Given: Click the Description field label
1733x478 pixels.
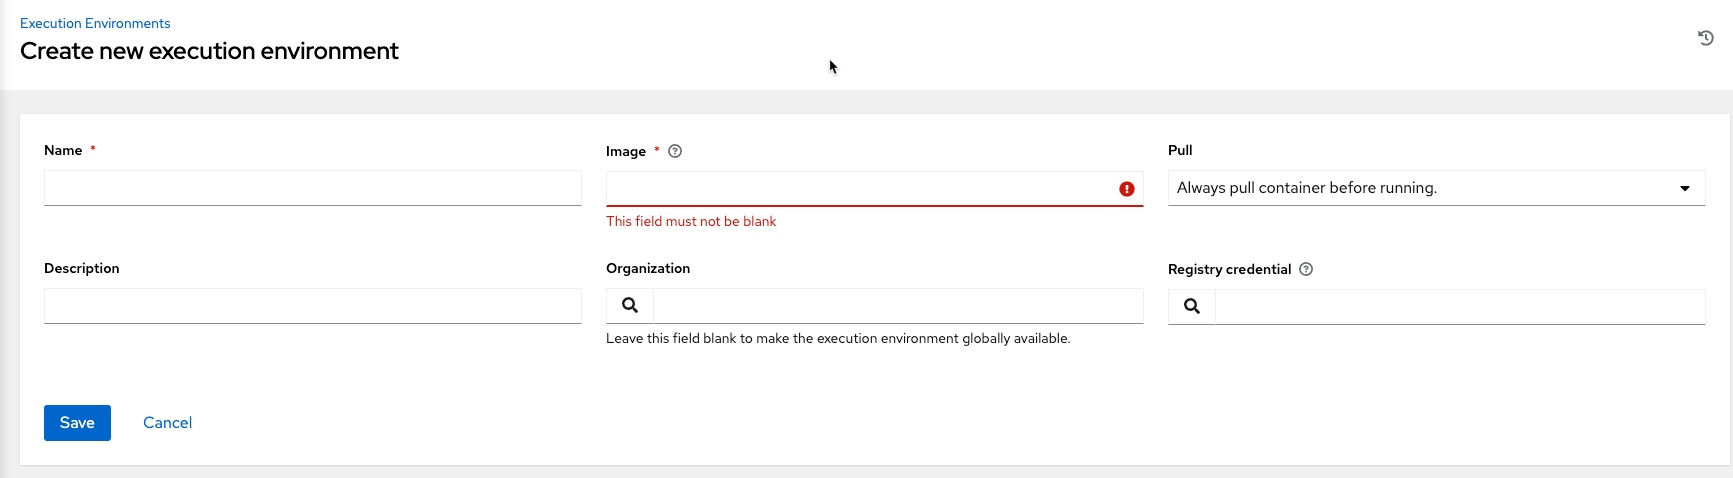Looking at the screenshot, I should pos(82,268).
